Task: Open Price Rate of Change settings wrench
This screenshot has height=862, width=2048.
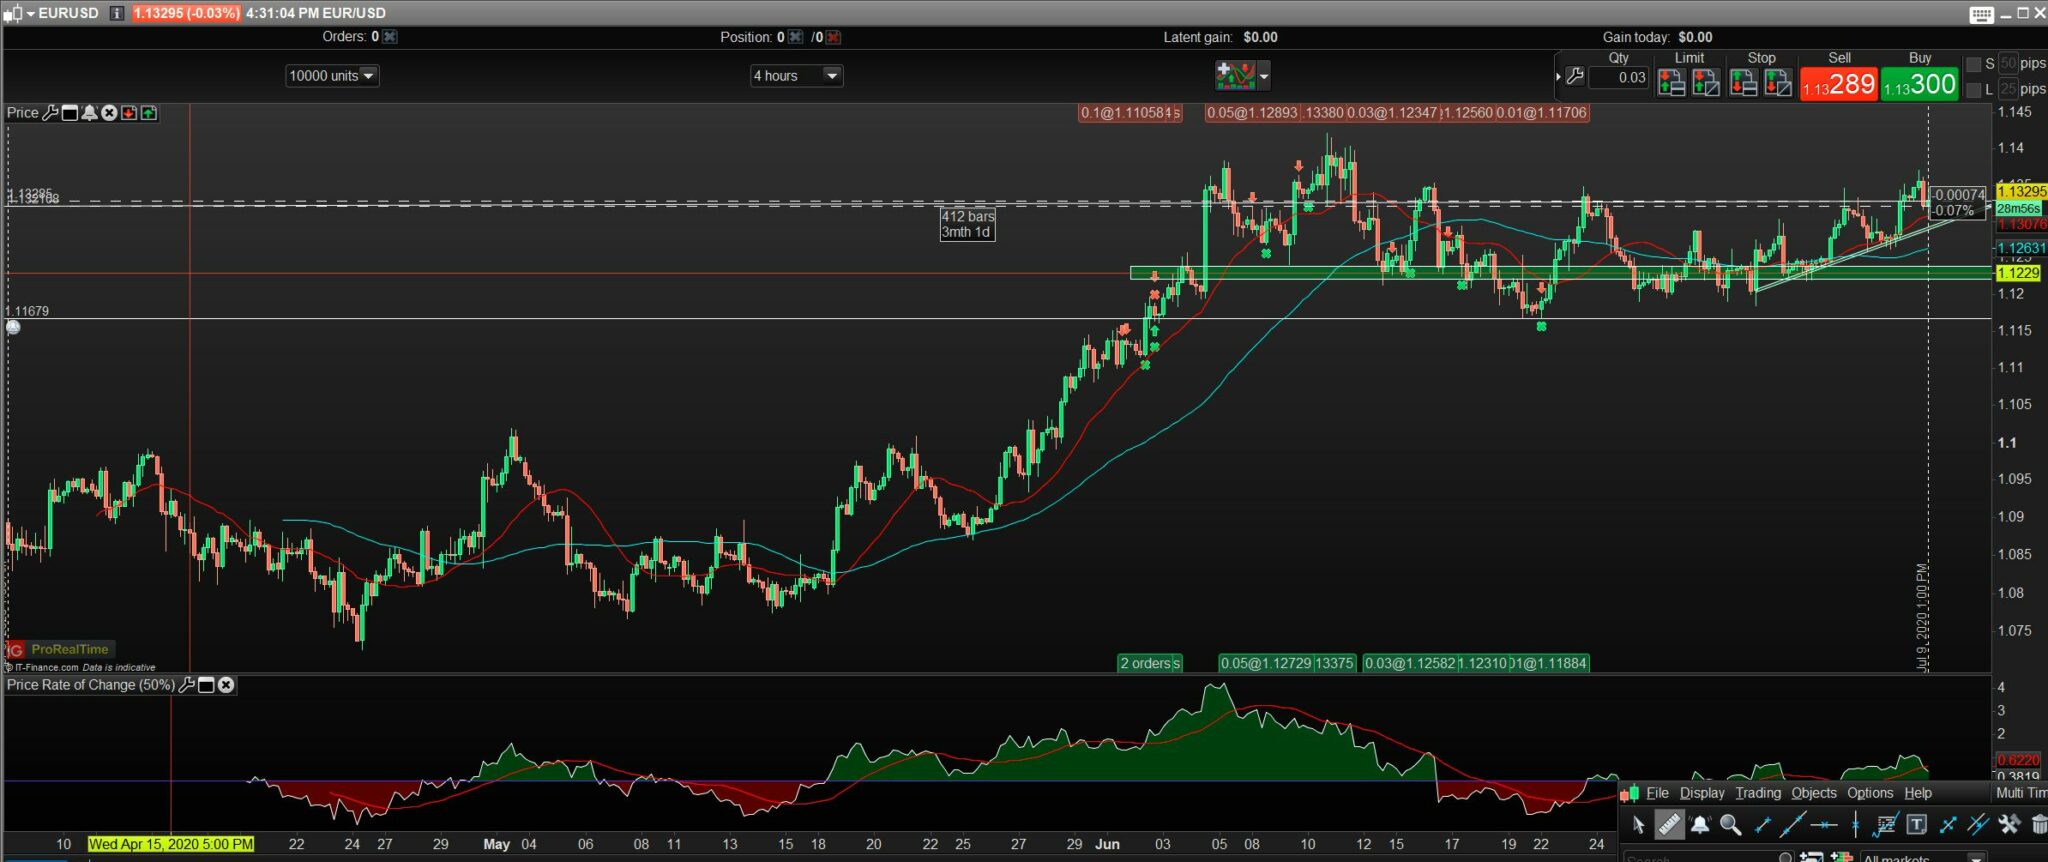Action: (186, 685)
